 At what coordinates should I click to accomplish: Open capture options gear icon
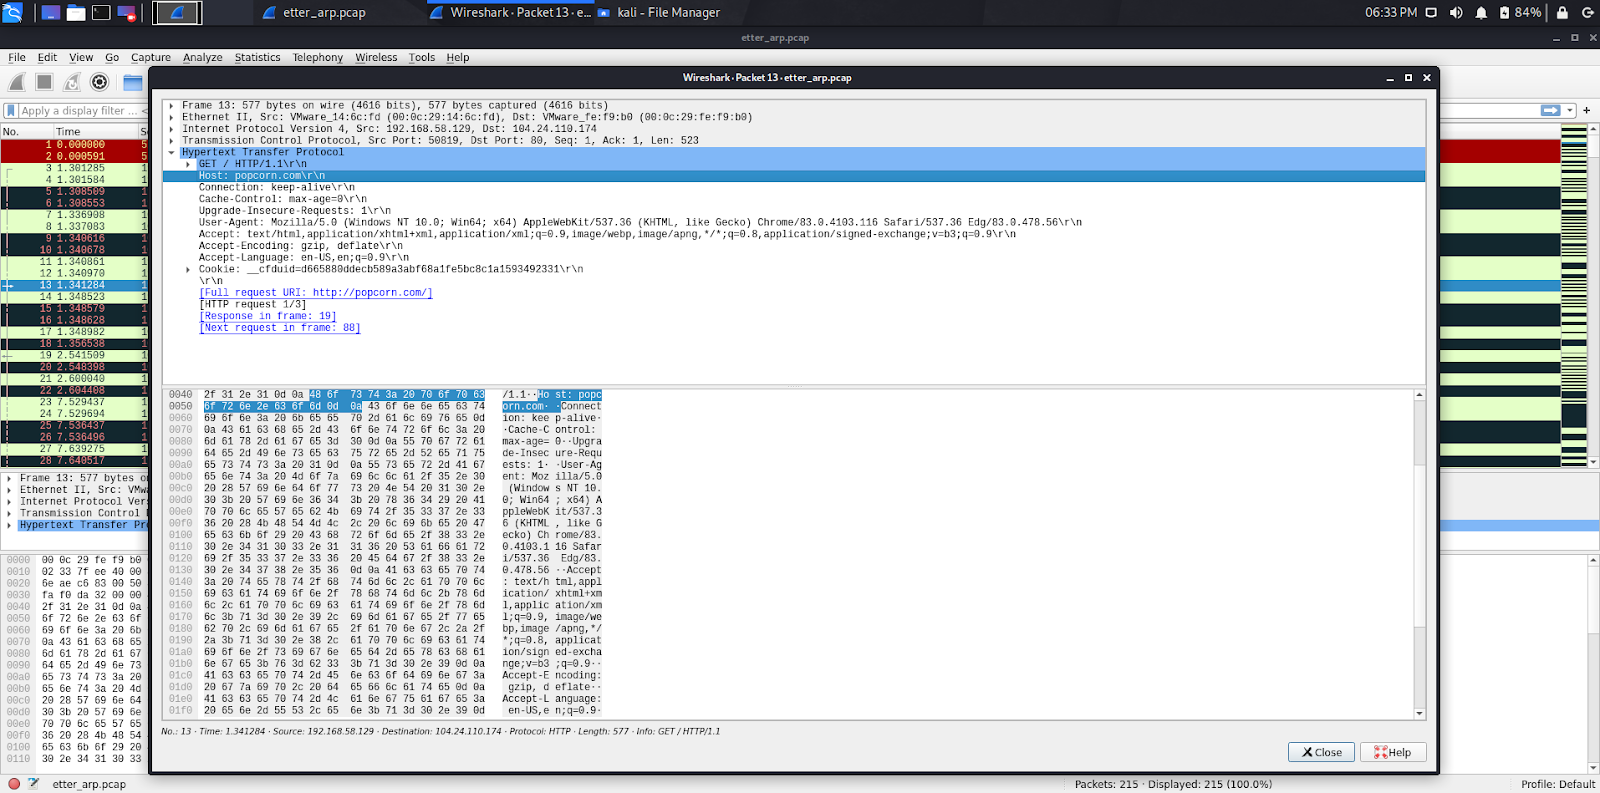click(x=99, y=82)
